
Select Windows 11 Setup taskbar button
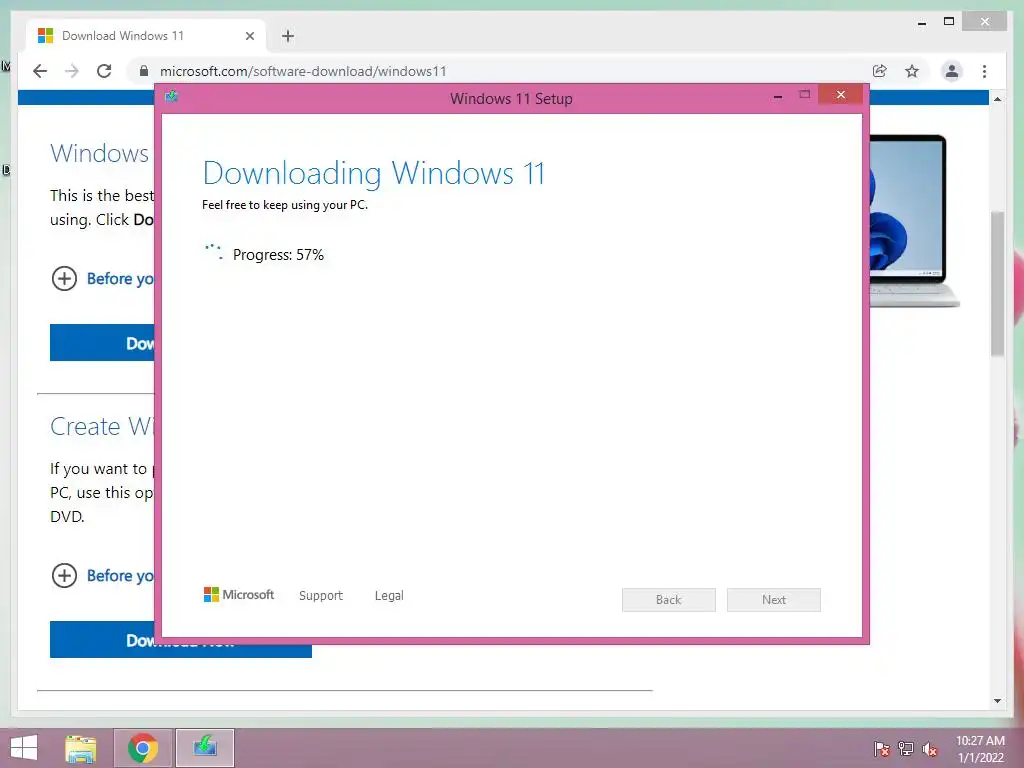tap(205, 748)
